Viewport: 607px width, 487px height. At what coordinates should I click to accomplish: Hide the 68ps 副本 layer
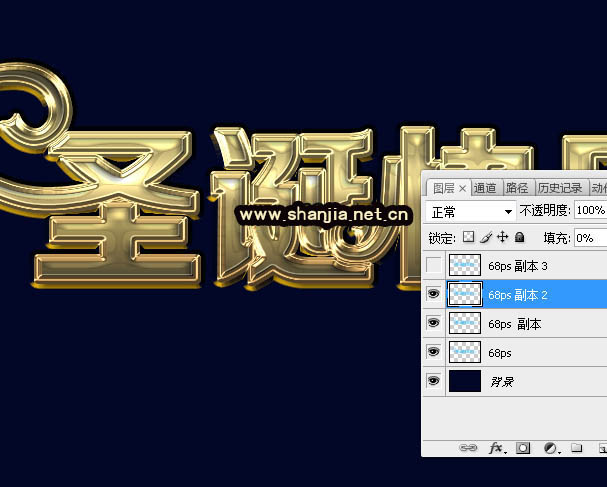(x=434, y=322)
